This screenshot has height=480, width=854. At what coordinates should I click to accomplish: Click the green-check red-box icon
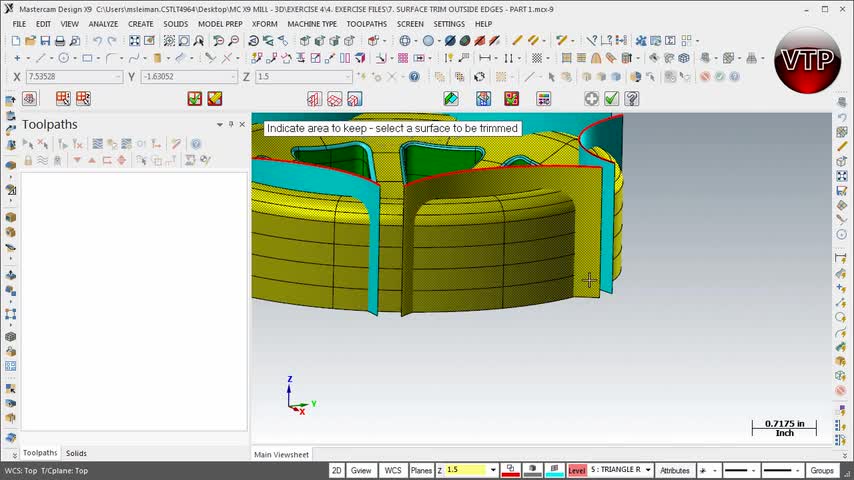[x=194, y=99]
